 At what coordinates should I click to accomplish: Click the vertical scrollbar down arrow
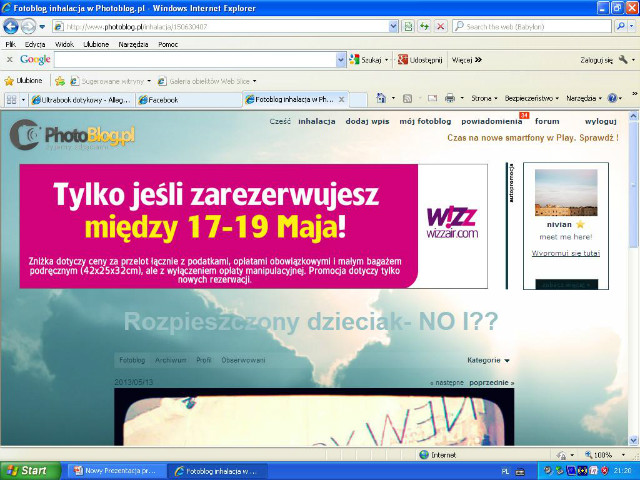click(x=633, y=440)
